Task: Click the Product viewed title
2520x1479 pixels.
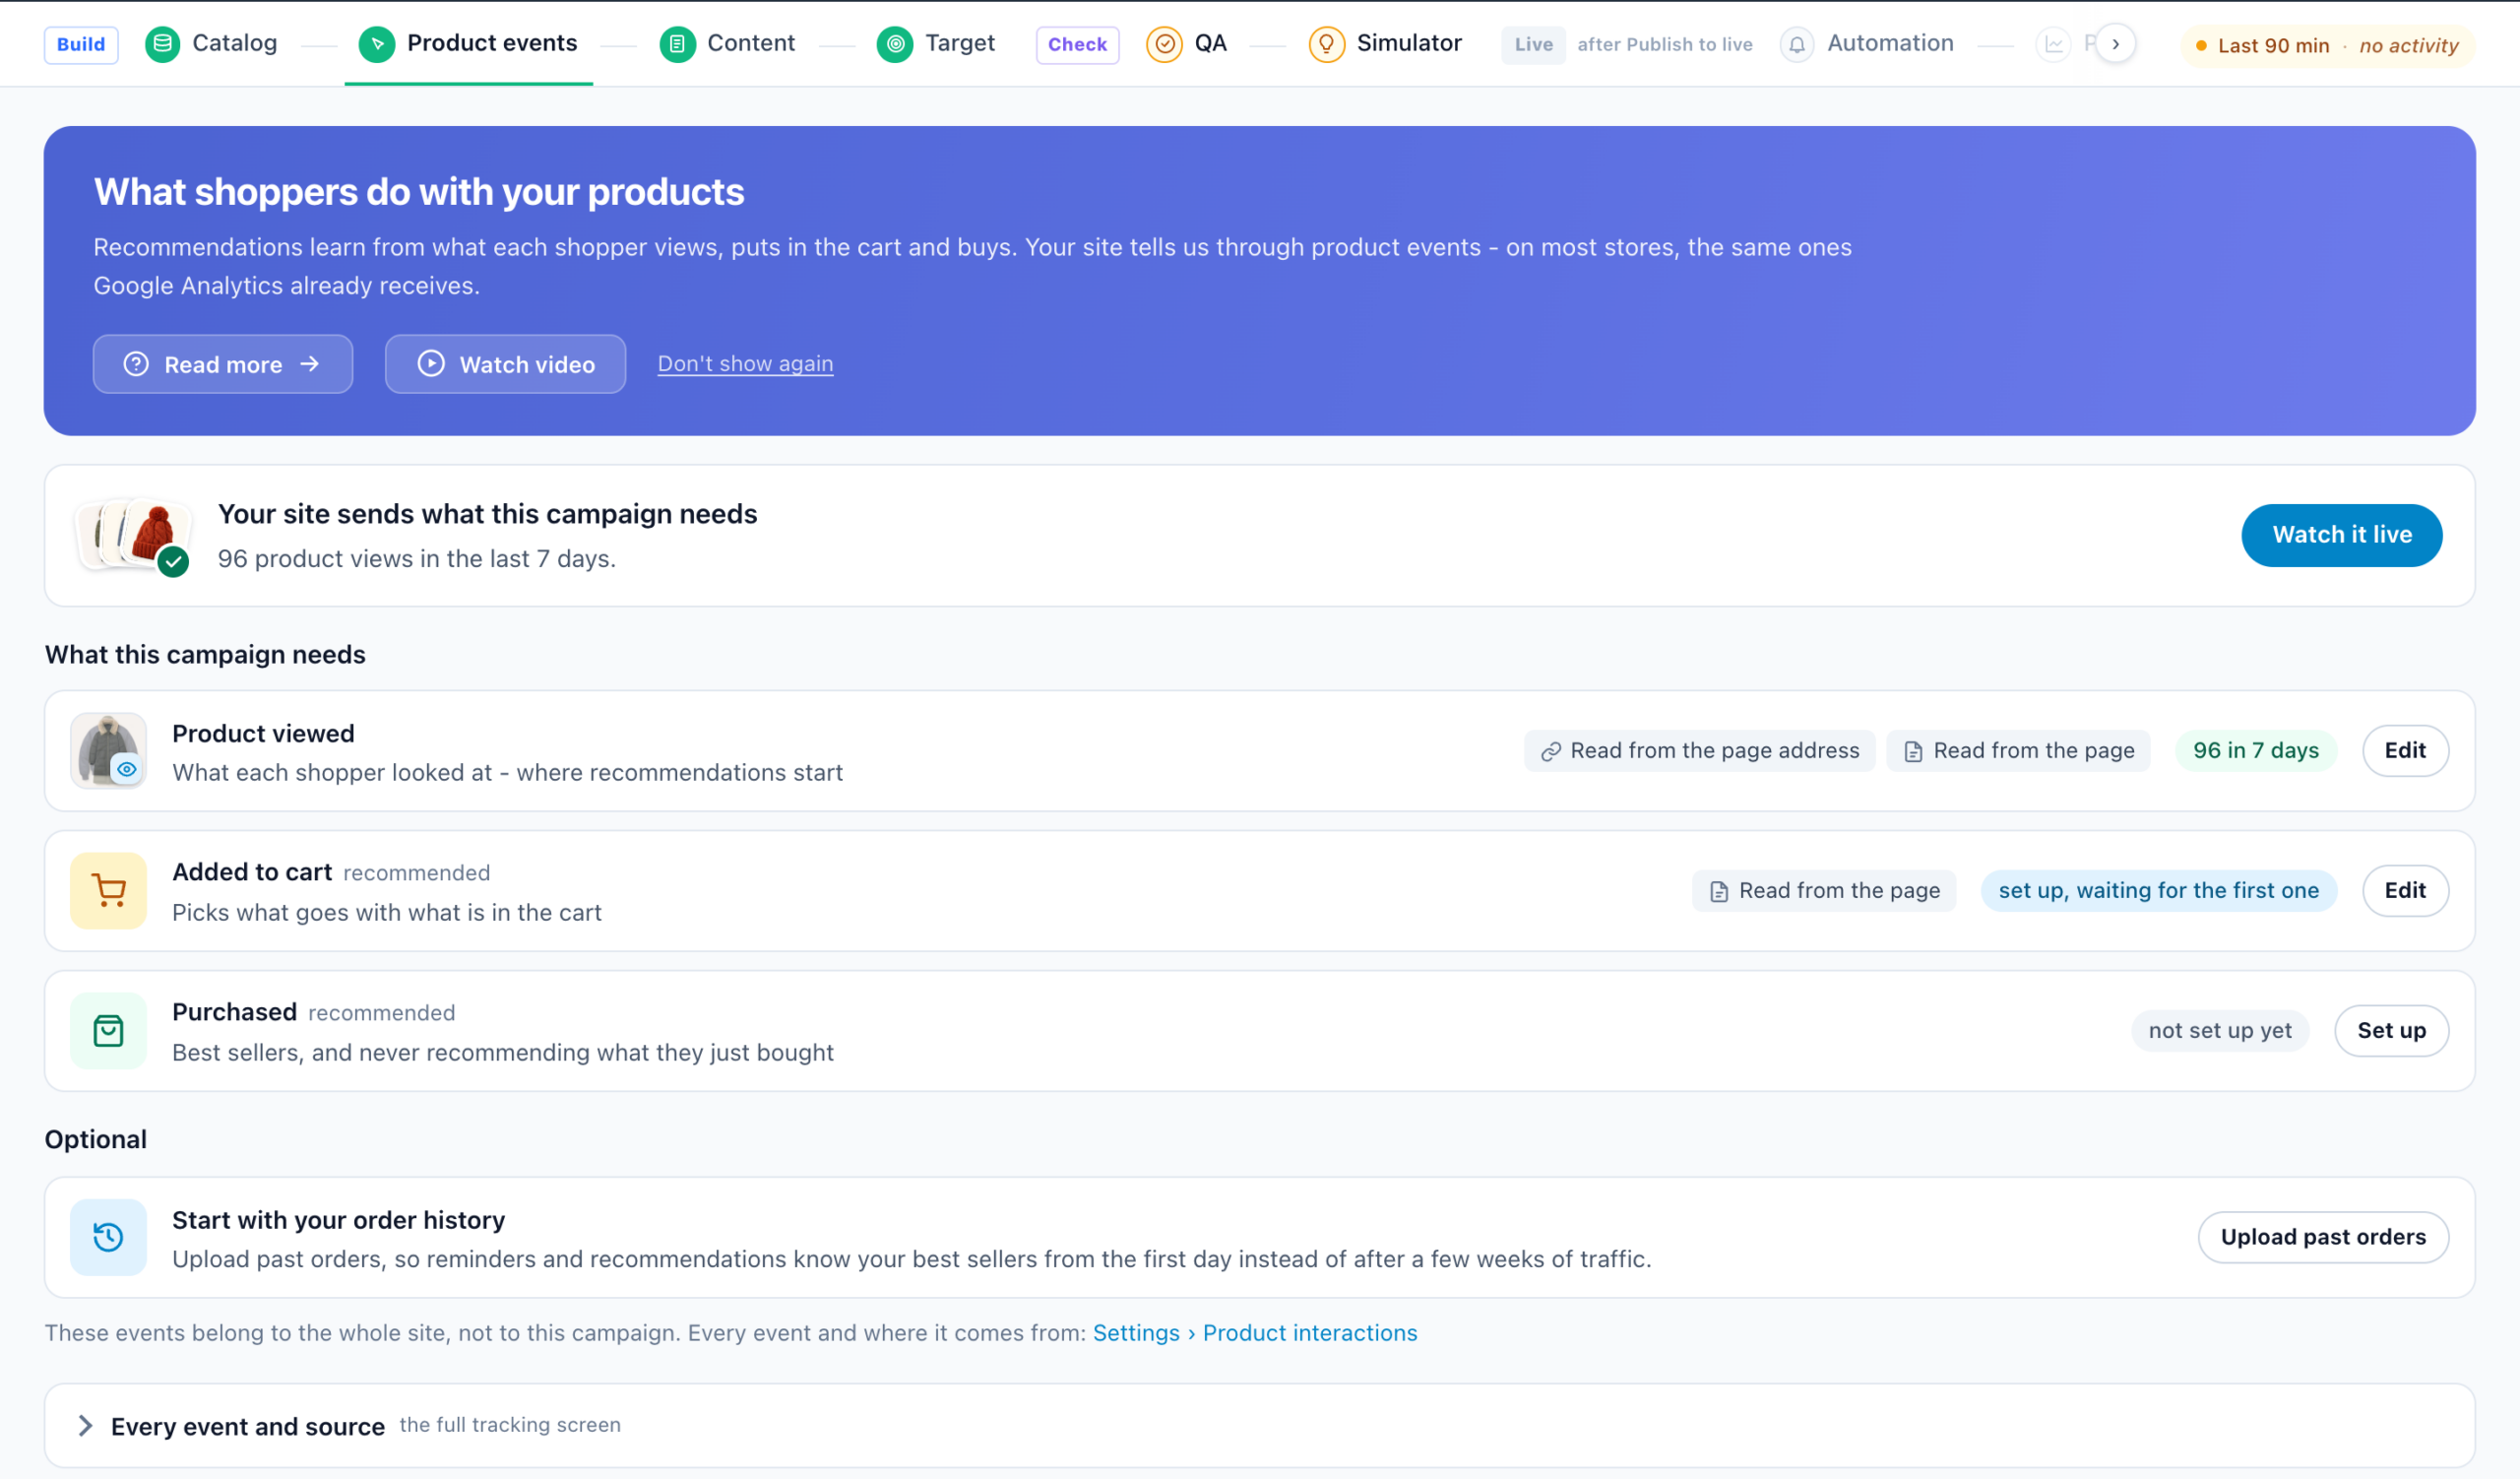Action: click(263, 733)
